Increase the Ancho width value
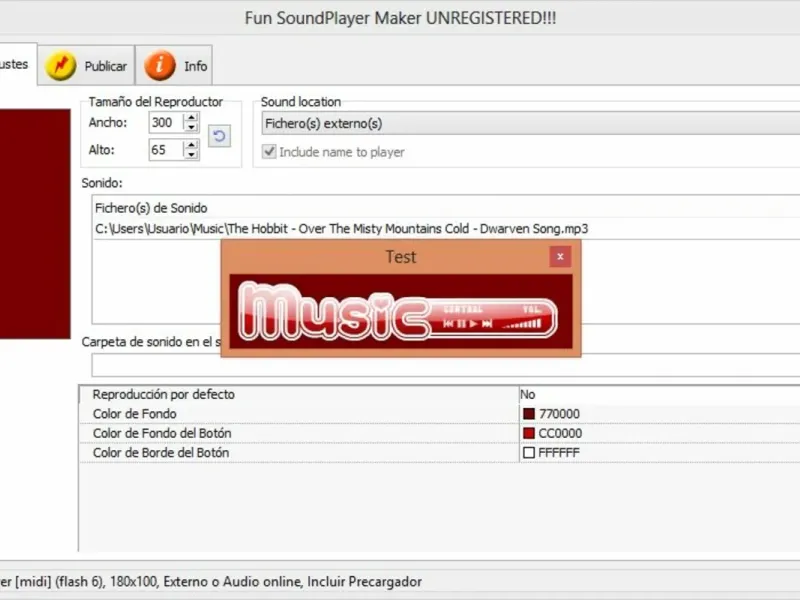The width and height of the screenshot is (800, 600). tap(191, 118)
